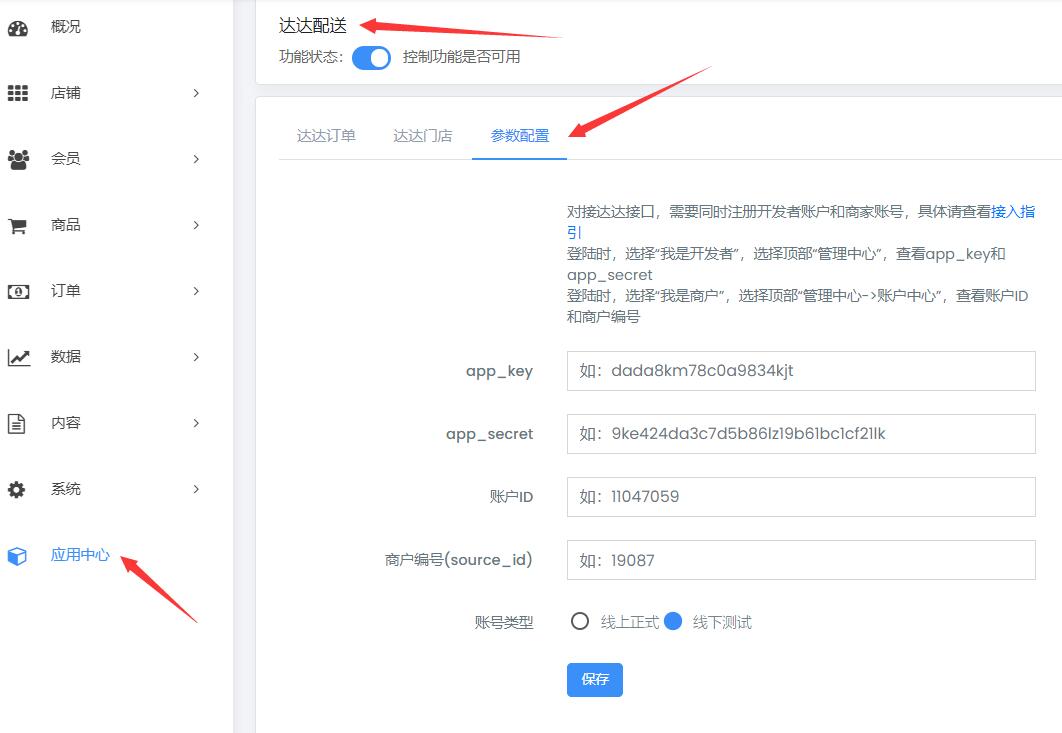Viewport: 1062px width, 733px height.
Task: Select the 线下测试 radio button
Action: point(673,621)
